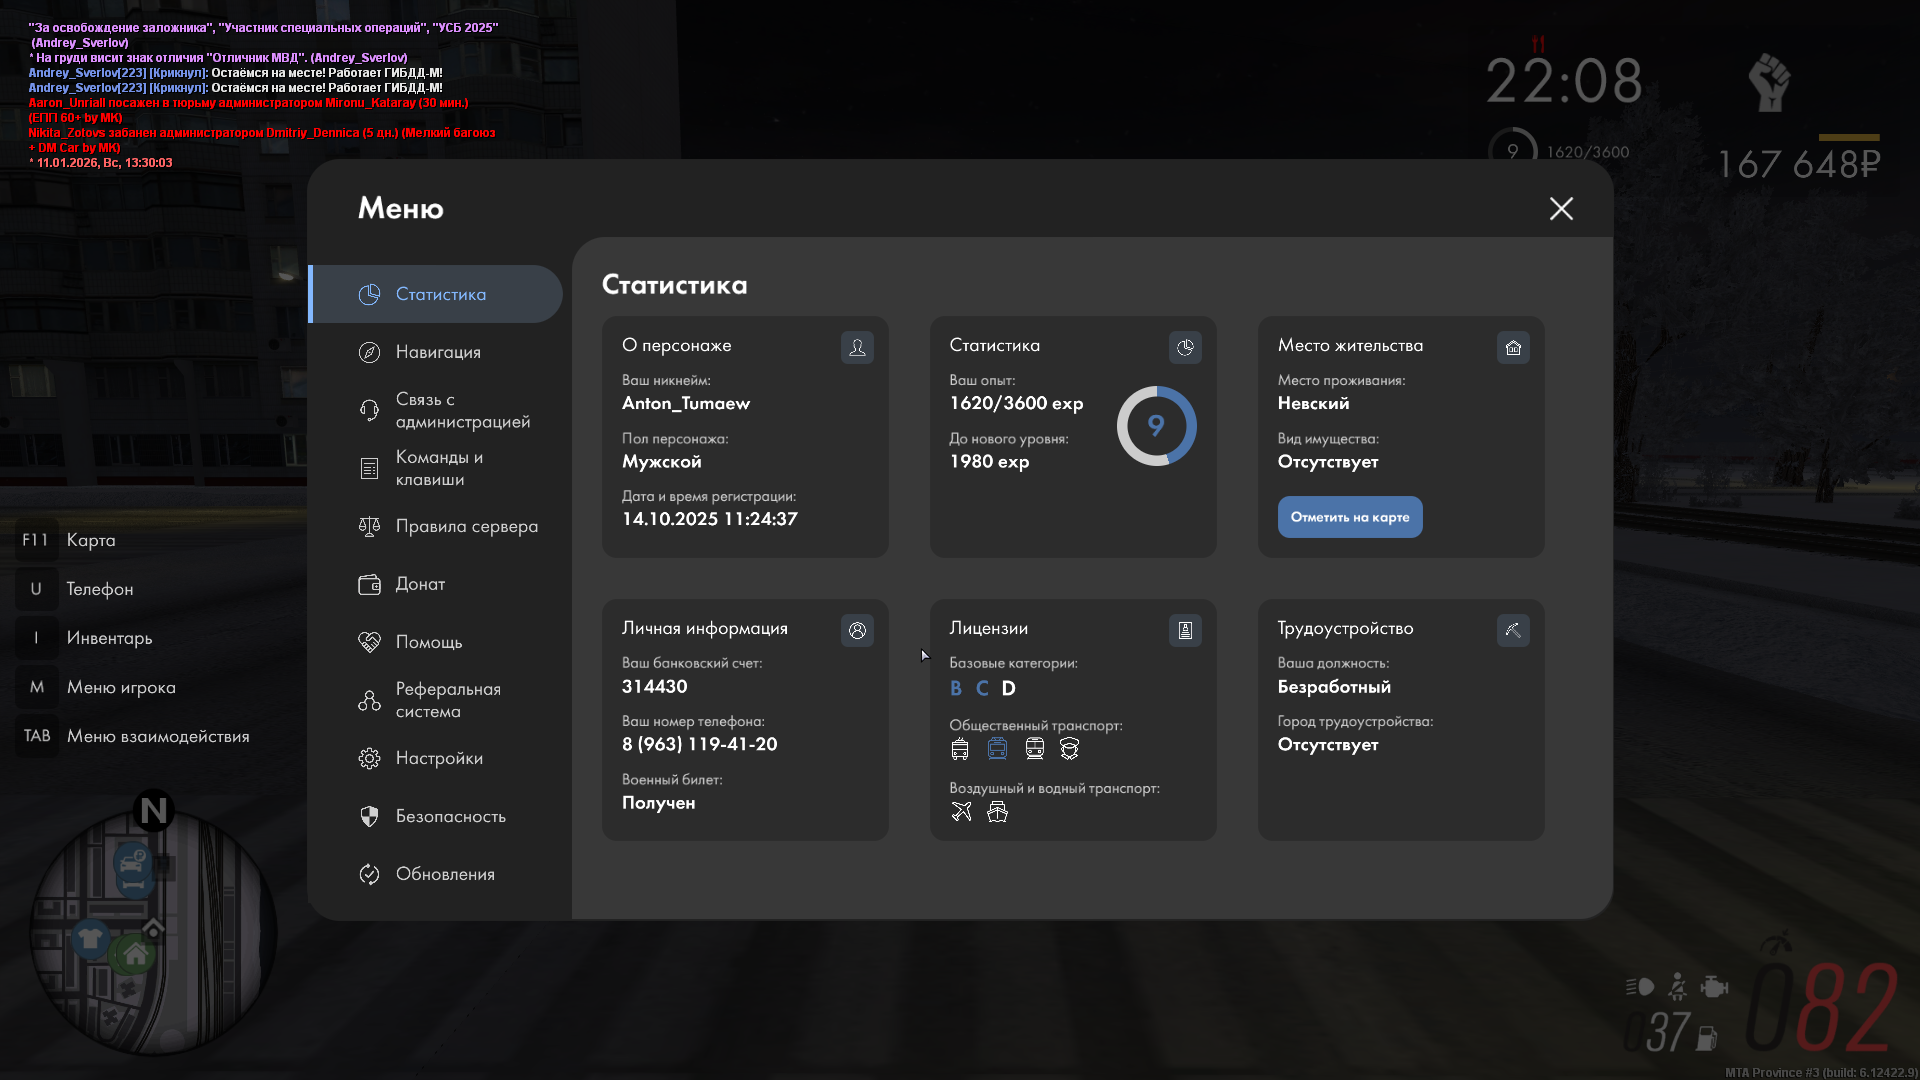Click the user icon in Личная информация card
Viewport: 1920px width, 1080px height.
pyautogui.click(x=857, y=630)
